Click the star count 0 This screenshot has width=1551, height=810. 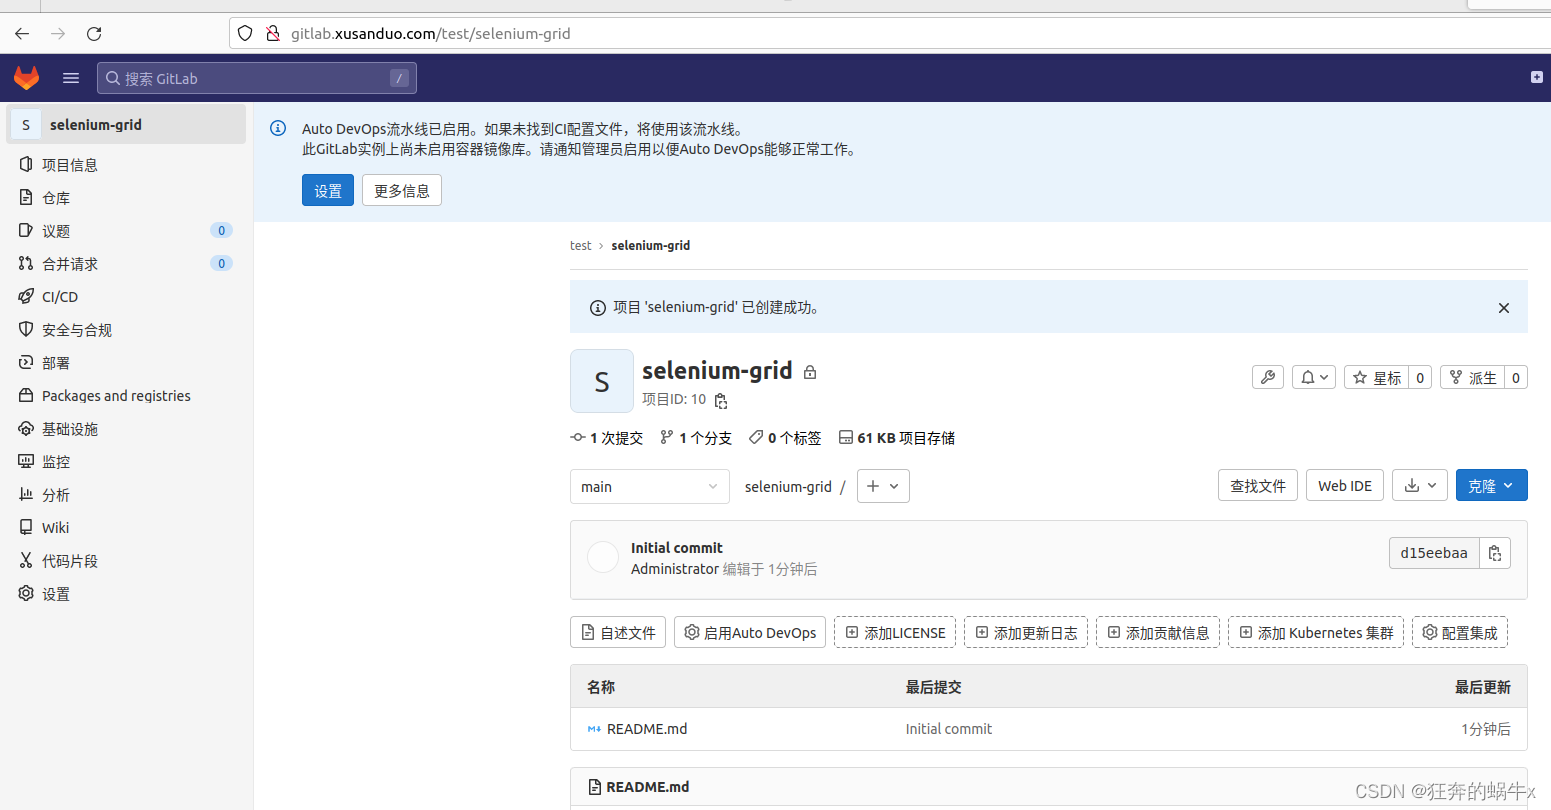[x=1420, y=377]
